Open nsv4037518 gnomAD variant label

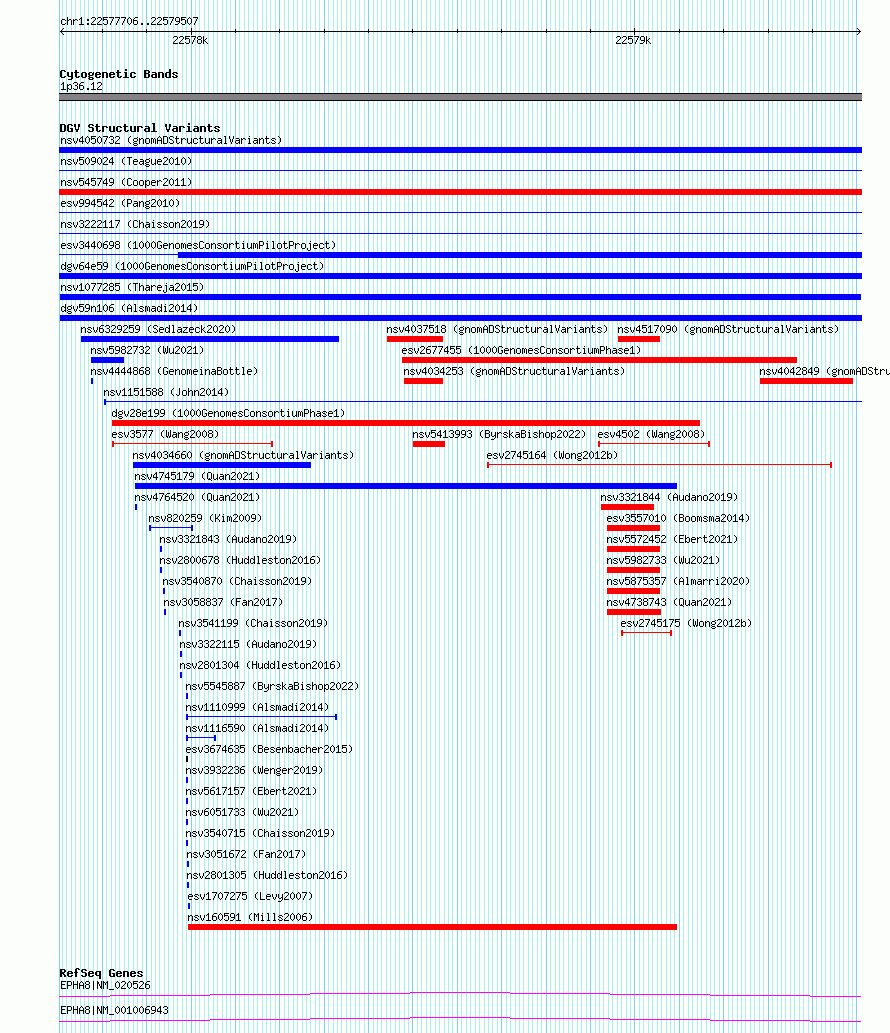pyautogui.click(x=497, y=329)
